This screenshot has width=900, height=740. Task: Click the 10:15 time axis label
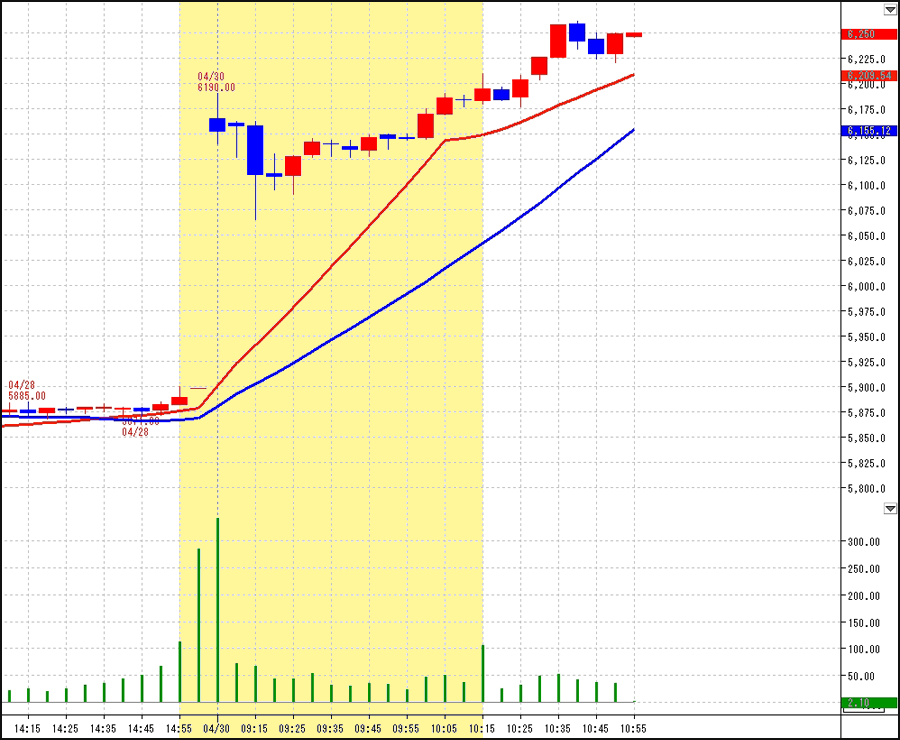click(x=482, y=728)
